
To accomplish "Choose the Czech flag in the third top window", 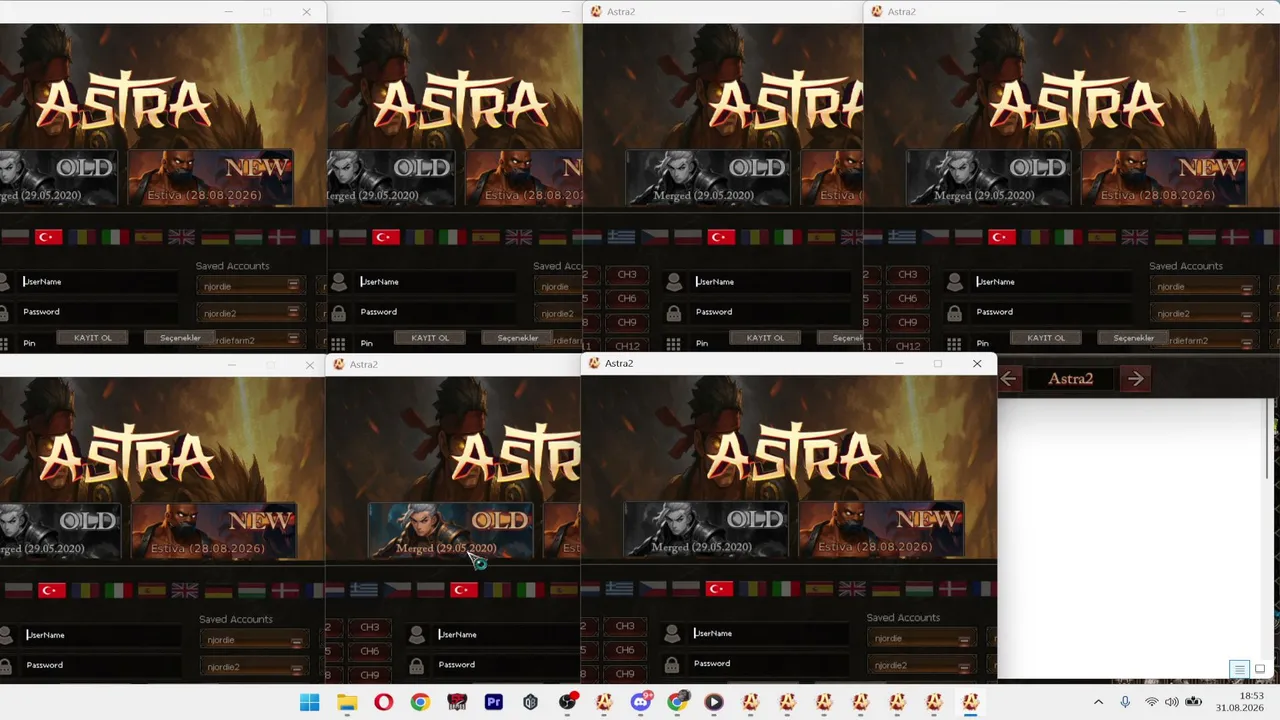I will point(655,237).
